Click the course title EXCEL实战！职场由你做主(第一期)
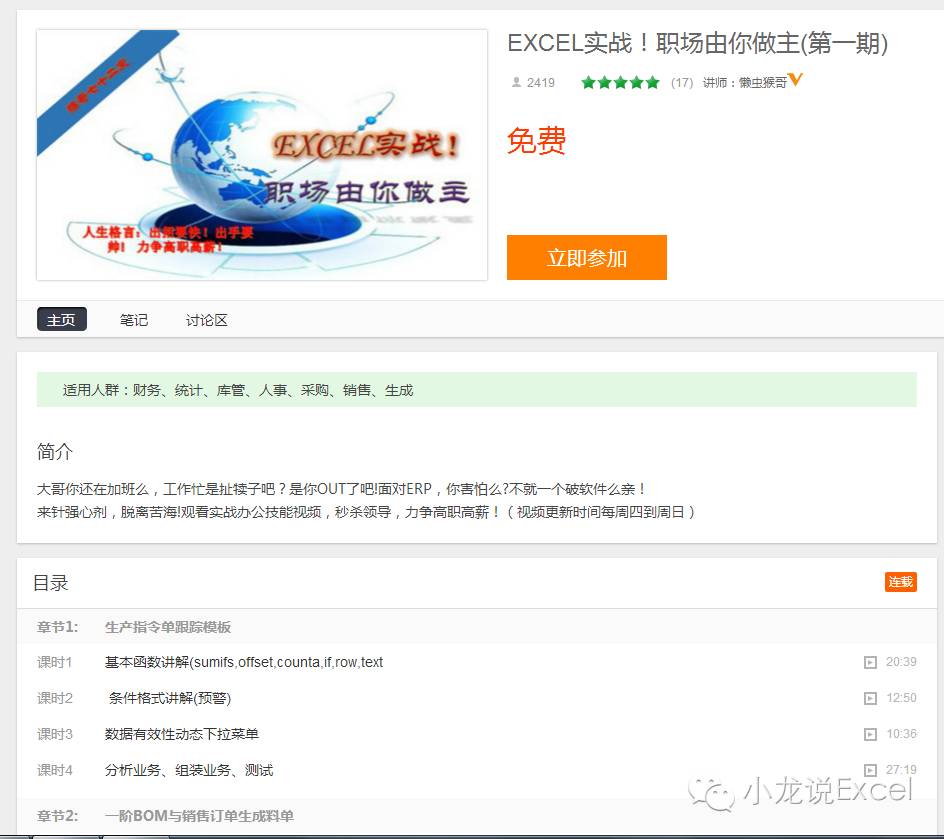Viewport: 944px width, 839px height. click(697, 43)
